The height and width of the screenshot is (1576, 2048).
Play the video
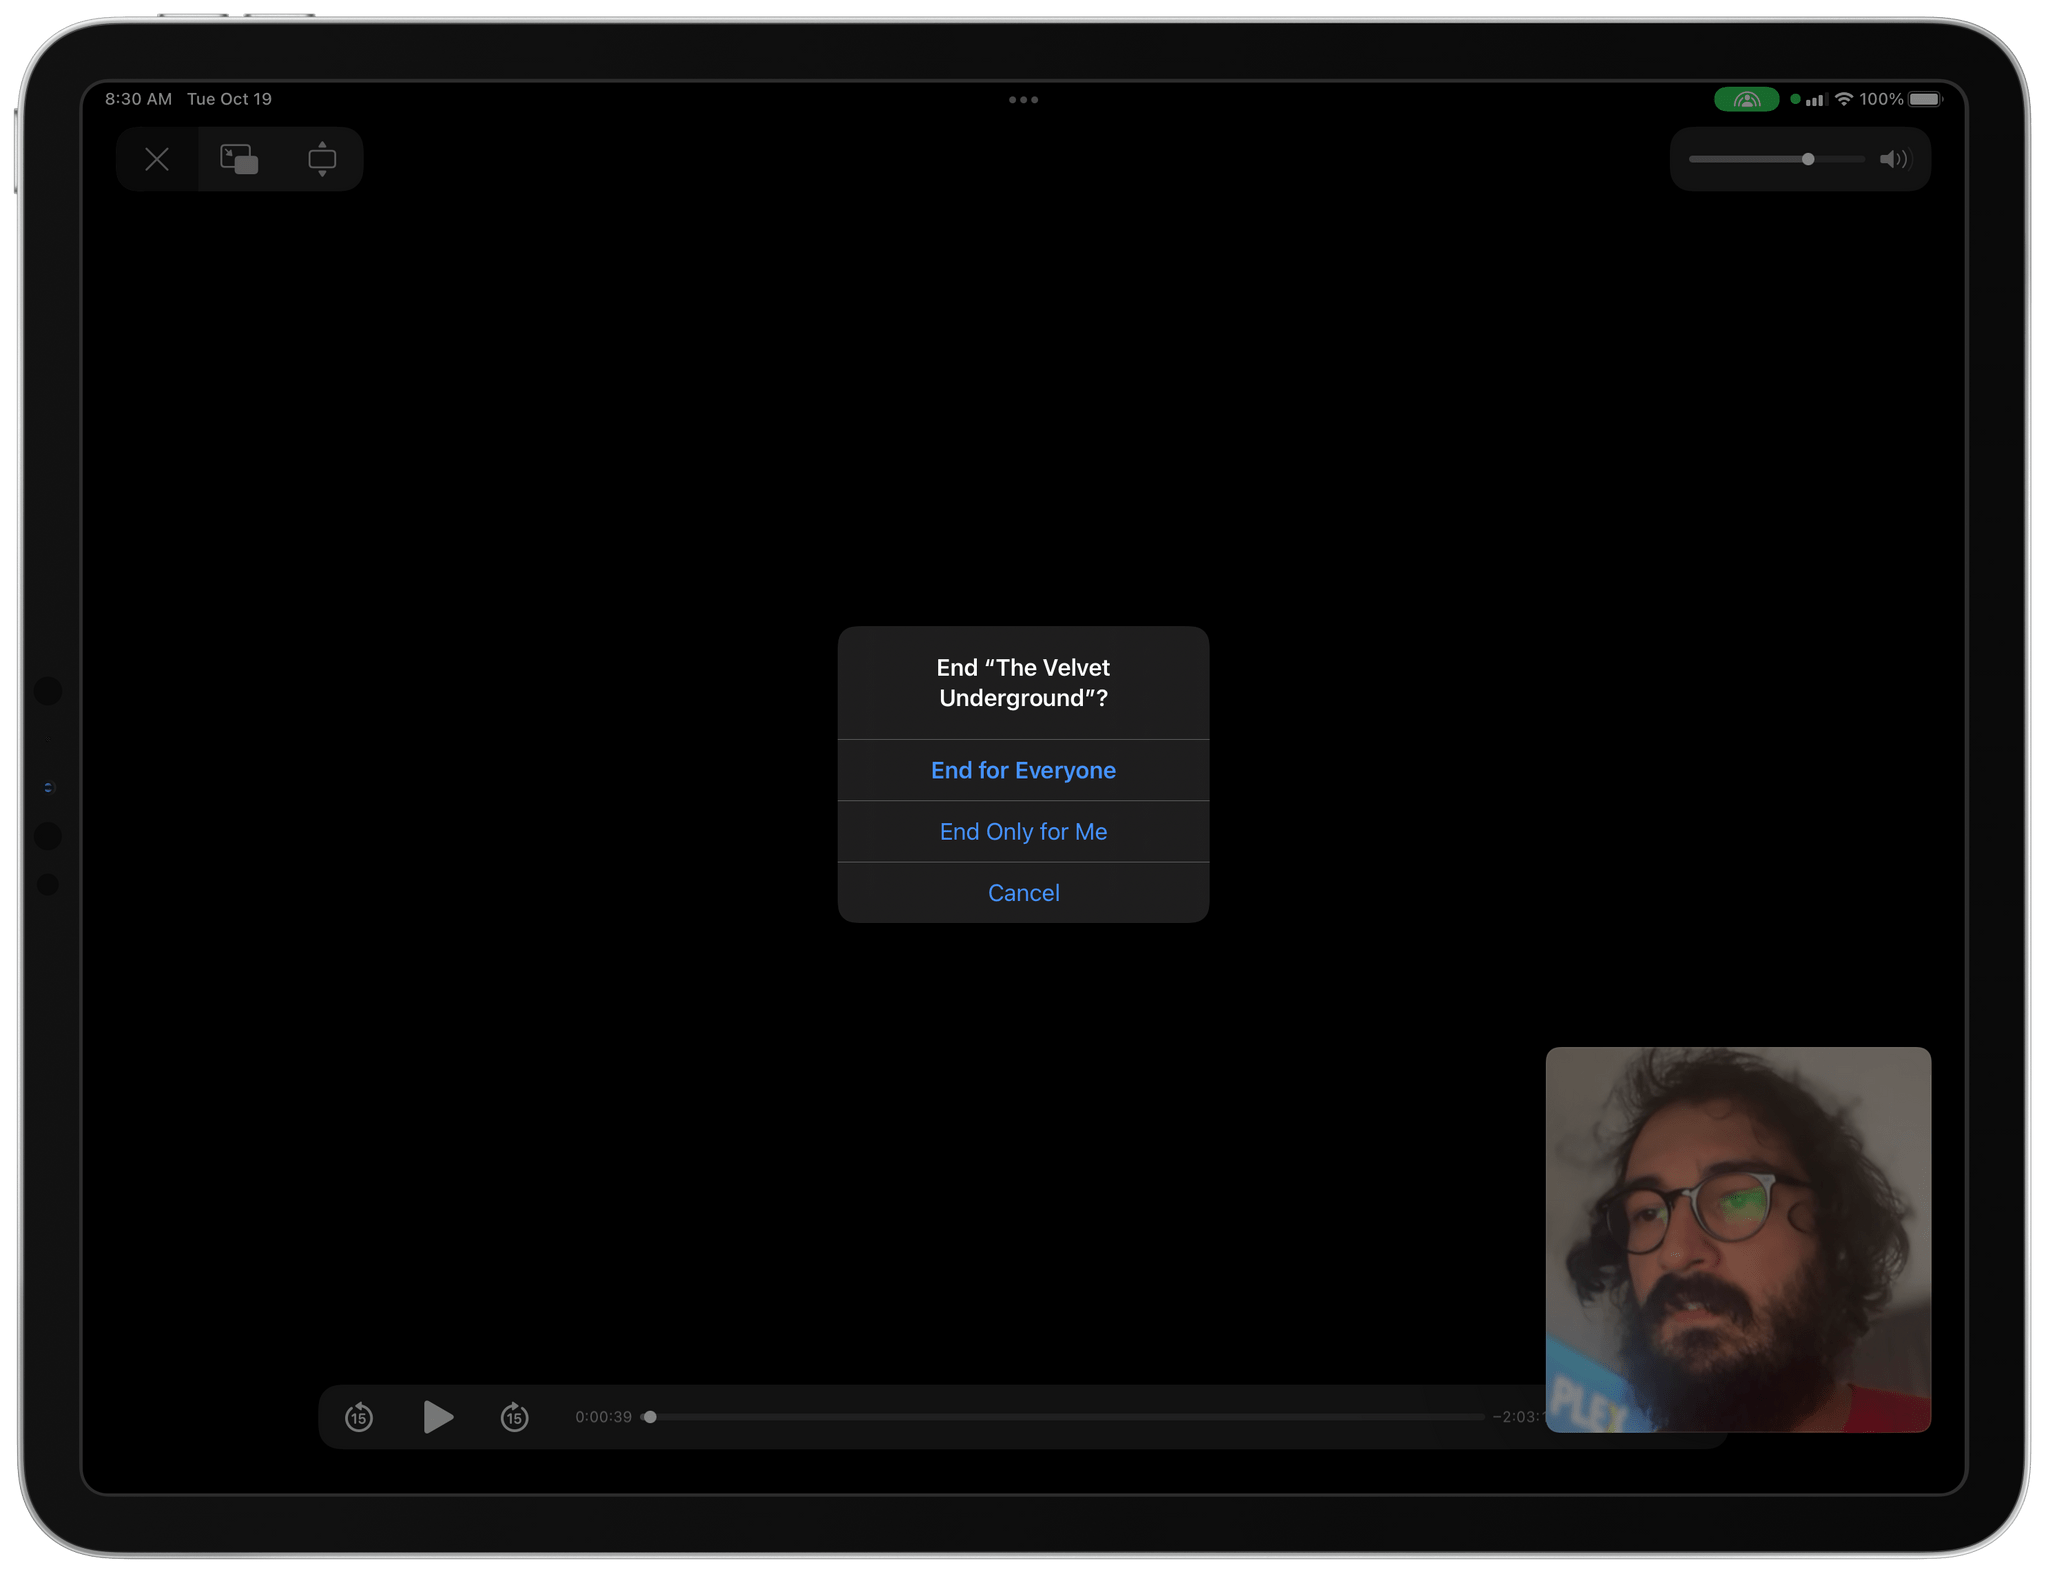[x=438, y=1416]
